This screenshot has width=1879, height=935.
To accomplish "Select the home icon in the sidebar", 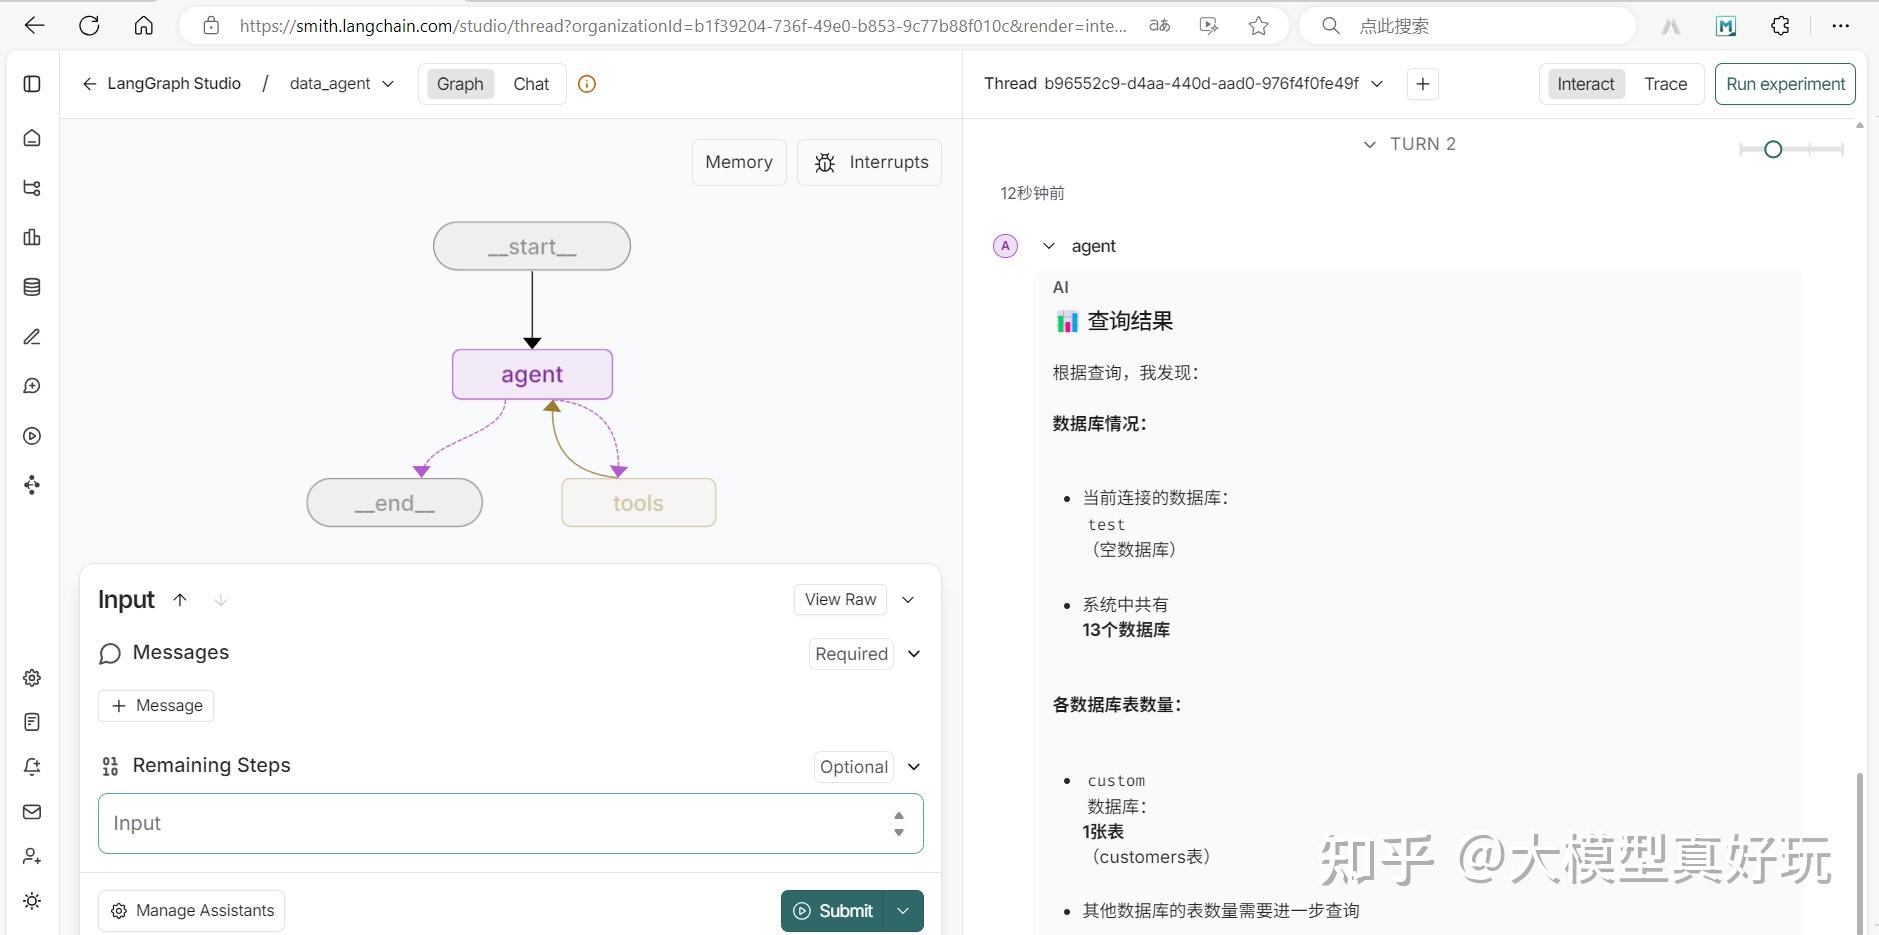I will pyautogui.click(x=31, y=137).
